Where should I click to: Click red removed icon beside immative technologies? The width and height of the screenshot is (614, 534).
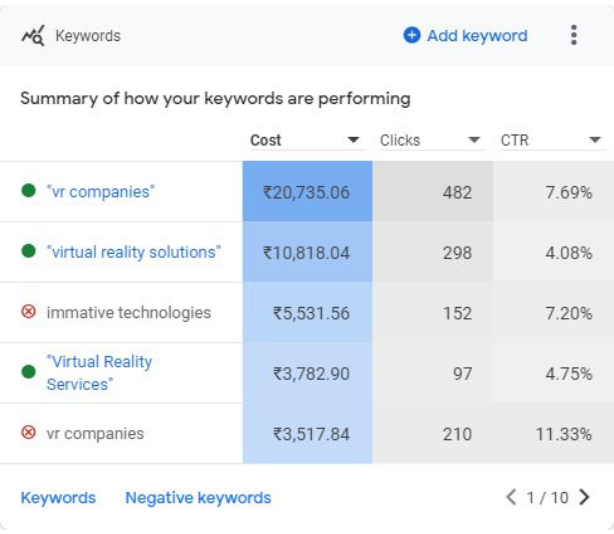tap(28, 312)
